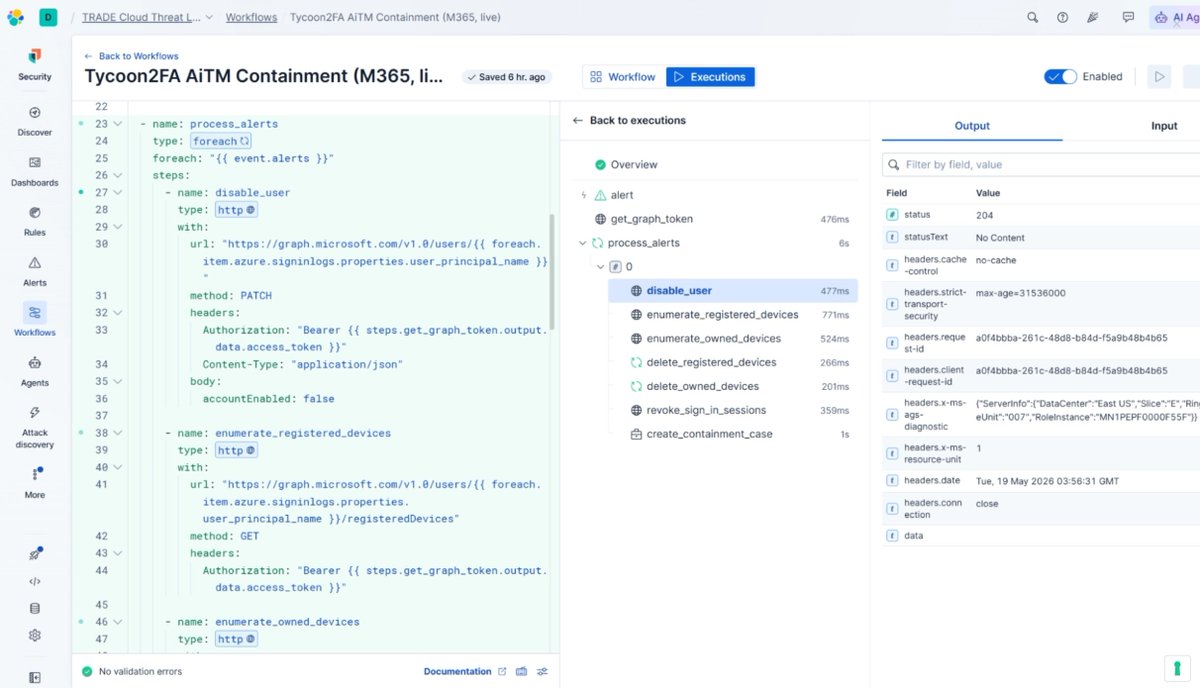Screen dimensions: 1200x688
Task: Open the data management database icon
Action: point(35,608)
